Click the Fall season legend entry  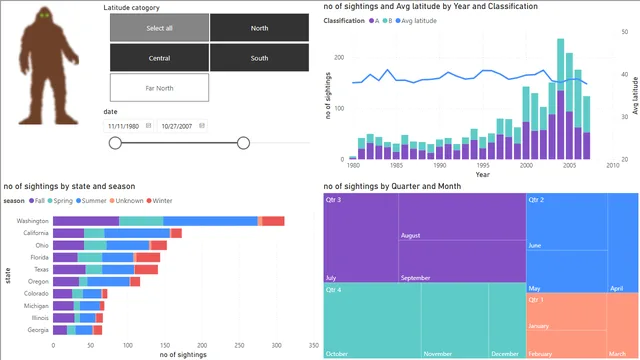click(x=37, y=201)
